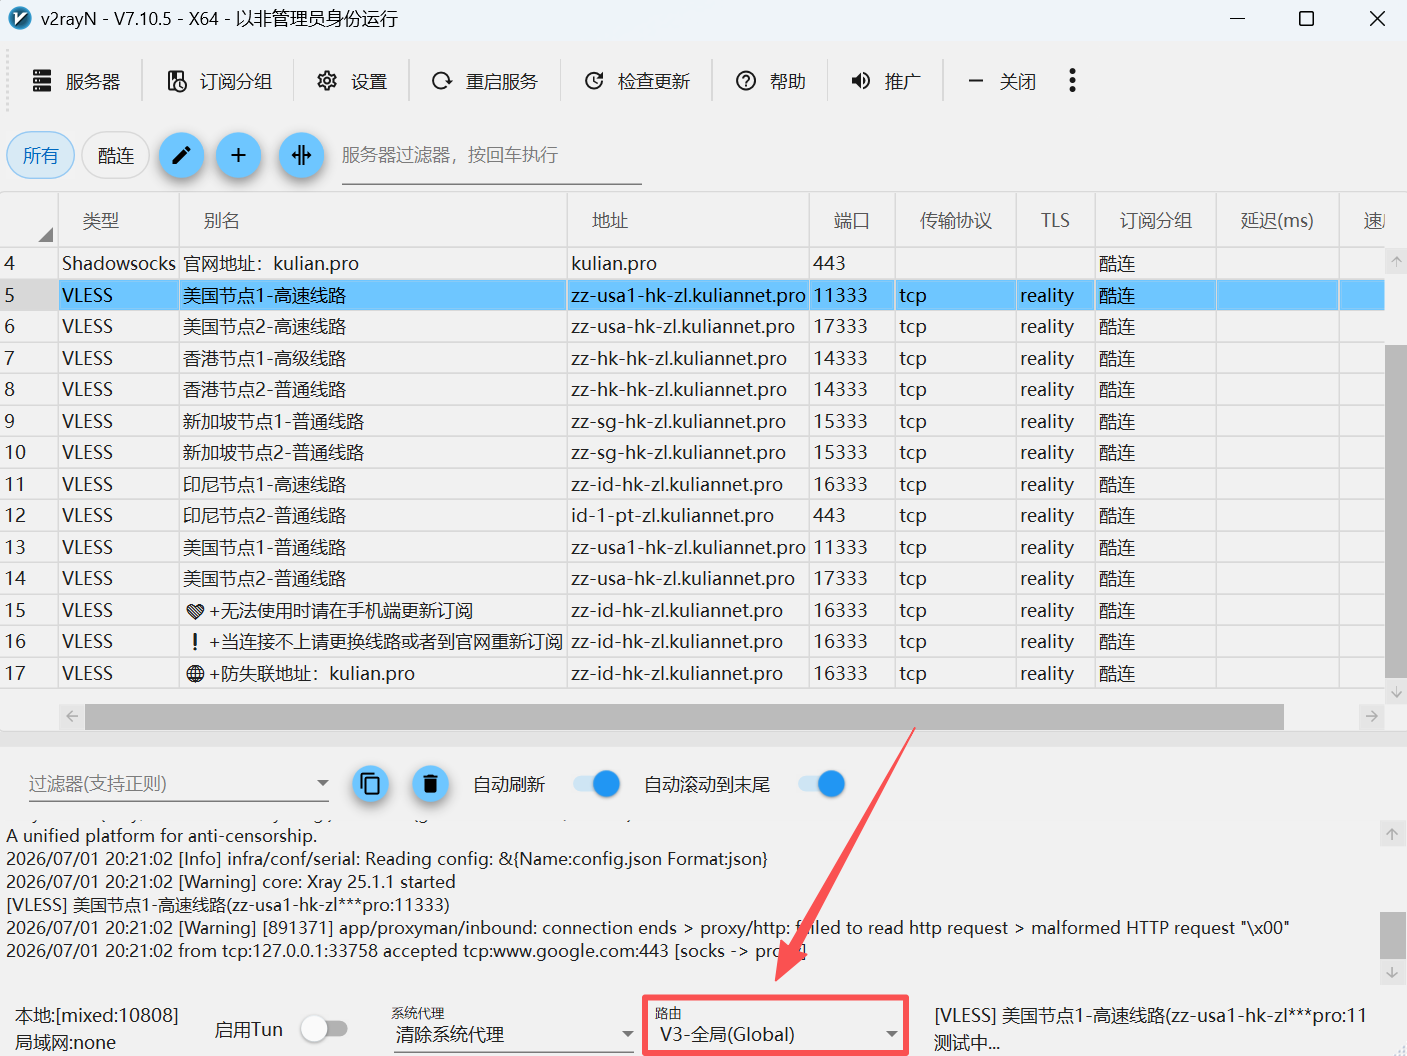Click the 关闭 toolbar button
Viewport: 1407px width, 1056px height.
(1002, 81)
